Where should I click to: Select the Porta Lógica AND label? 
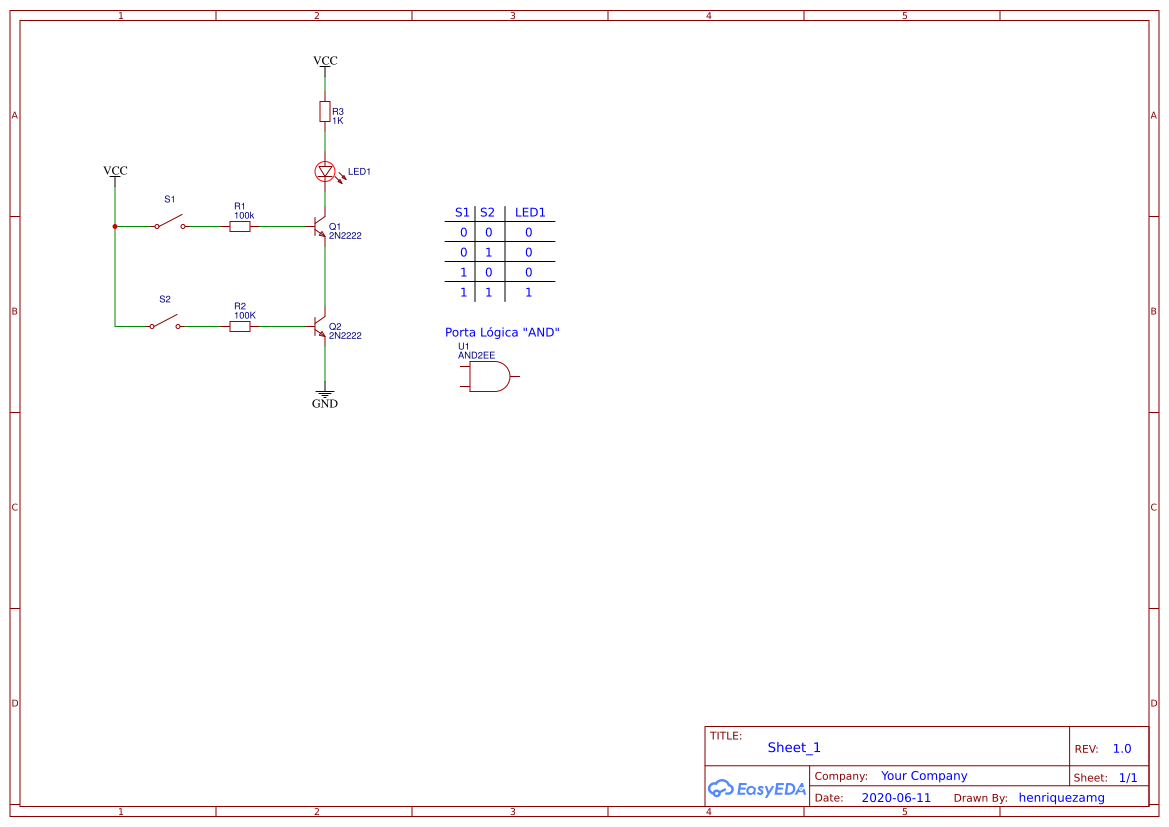503,331
